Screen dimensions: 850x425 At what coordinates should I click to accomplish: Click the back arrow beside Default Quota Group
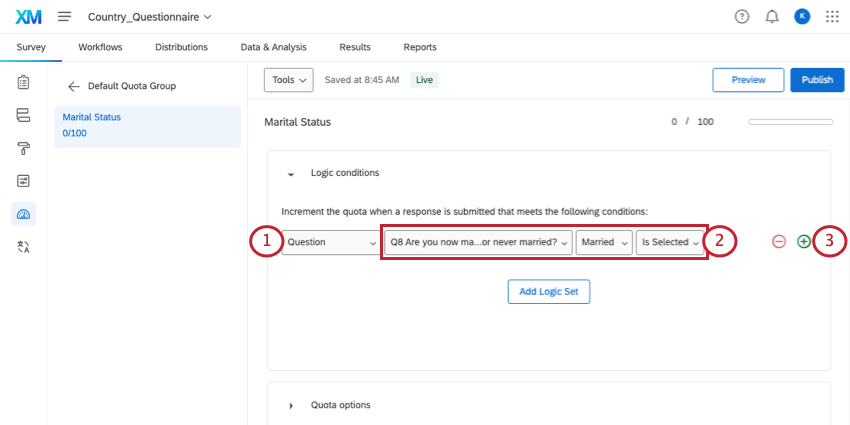coord(74,87)
